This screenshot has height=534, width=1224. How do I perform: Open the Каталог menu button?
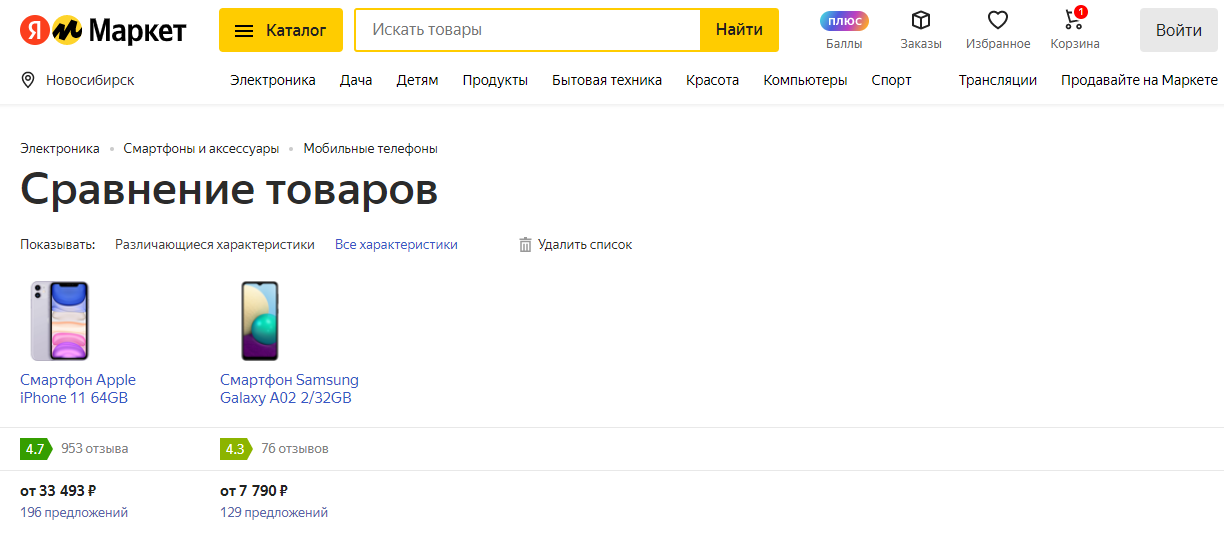pyautogui.click(x=281, y=30)
